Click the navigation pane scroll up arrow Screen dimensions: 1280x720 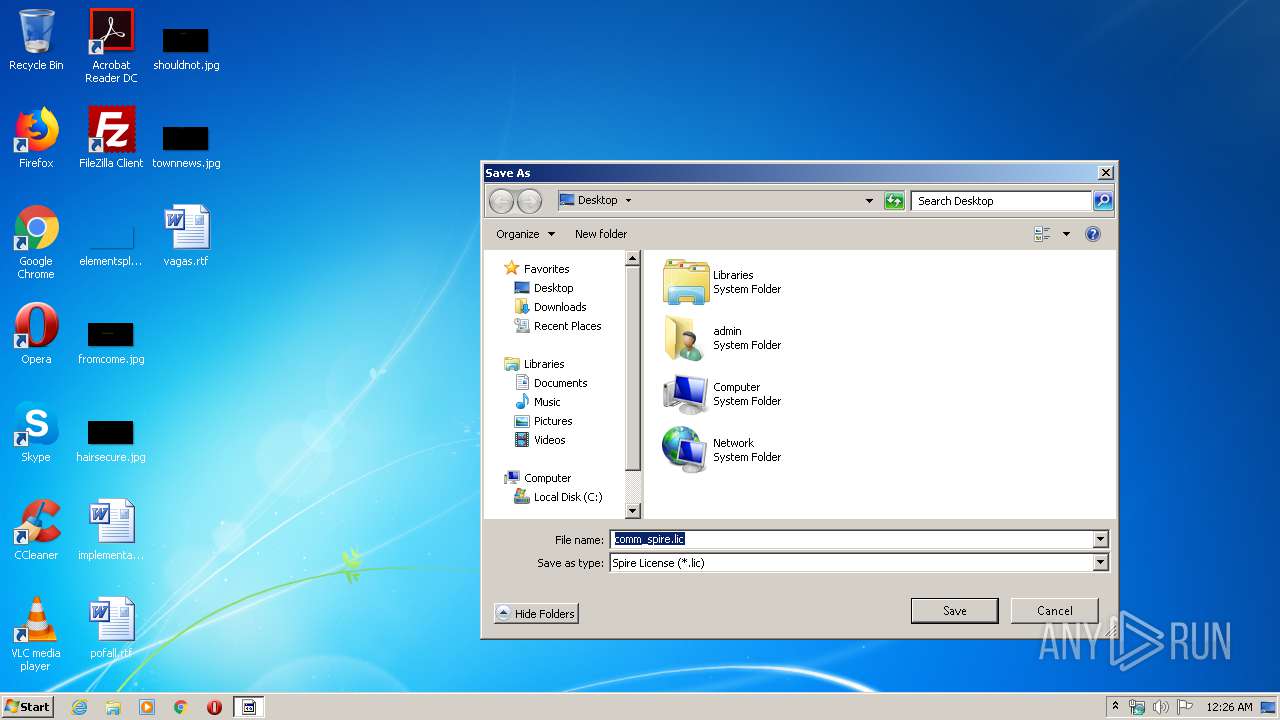(x=632, y=259)
